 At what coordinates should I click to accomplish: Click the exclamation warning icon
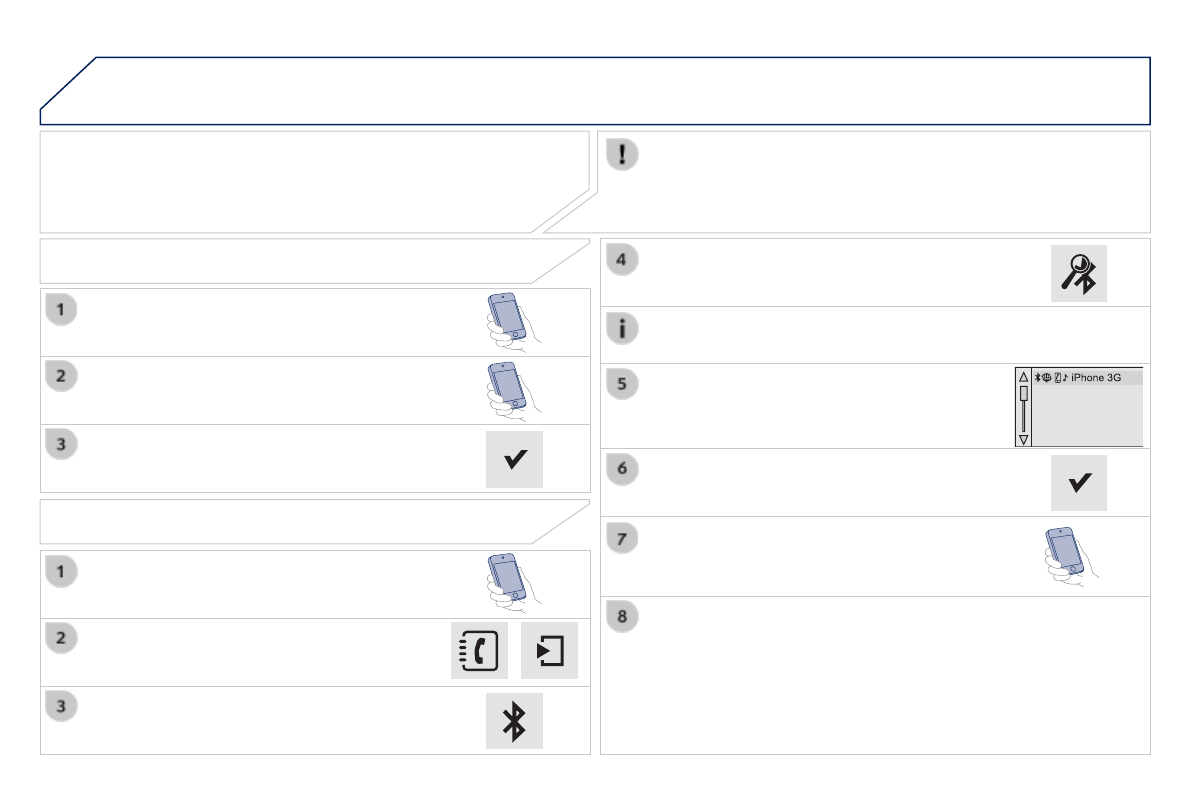[624, 154]
